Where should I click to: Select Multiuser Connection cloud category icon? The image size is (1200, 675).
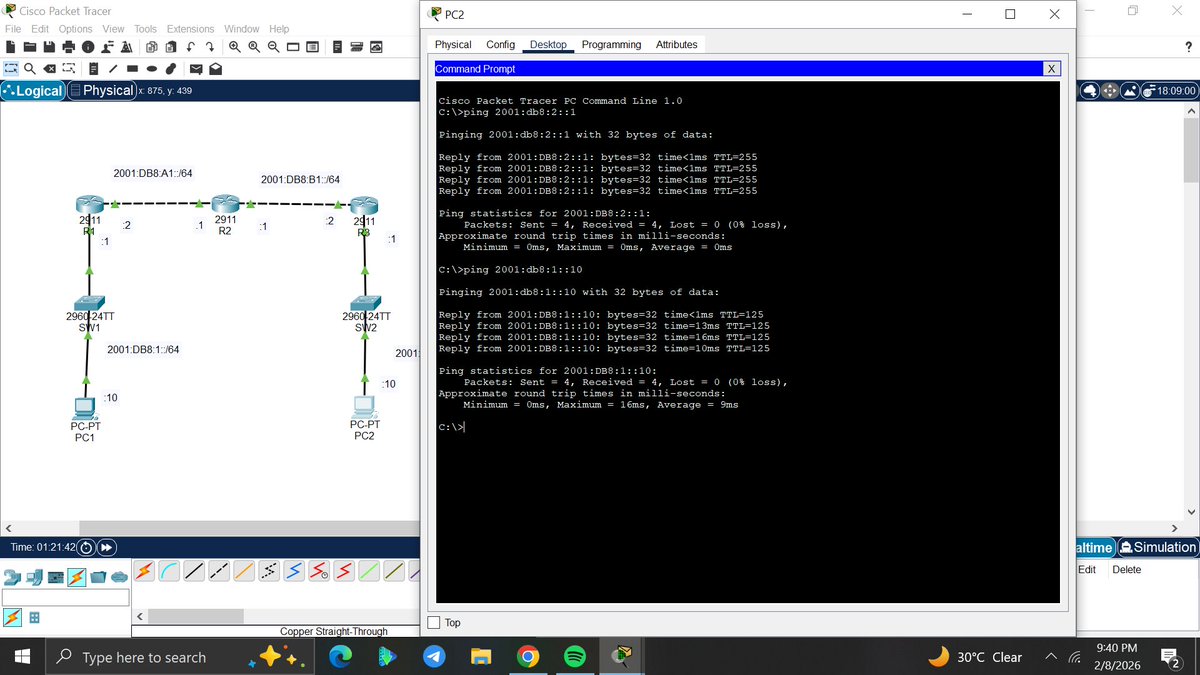pos(119,577)
